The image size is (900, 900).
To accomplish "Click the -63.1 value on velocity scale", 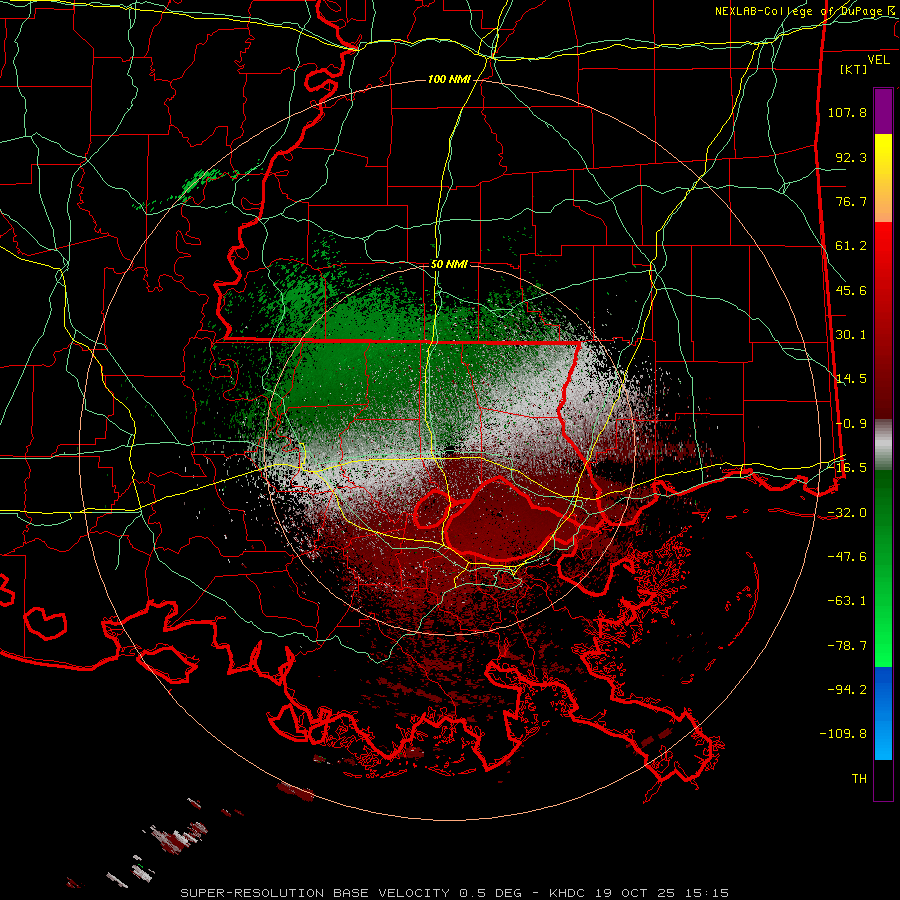I will 847,601.
